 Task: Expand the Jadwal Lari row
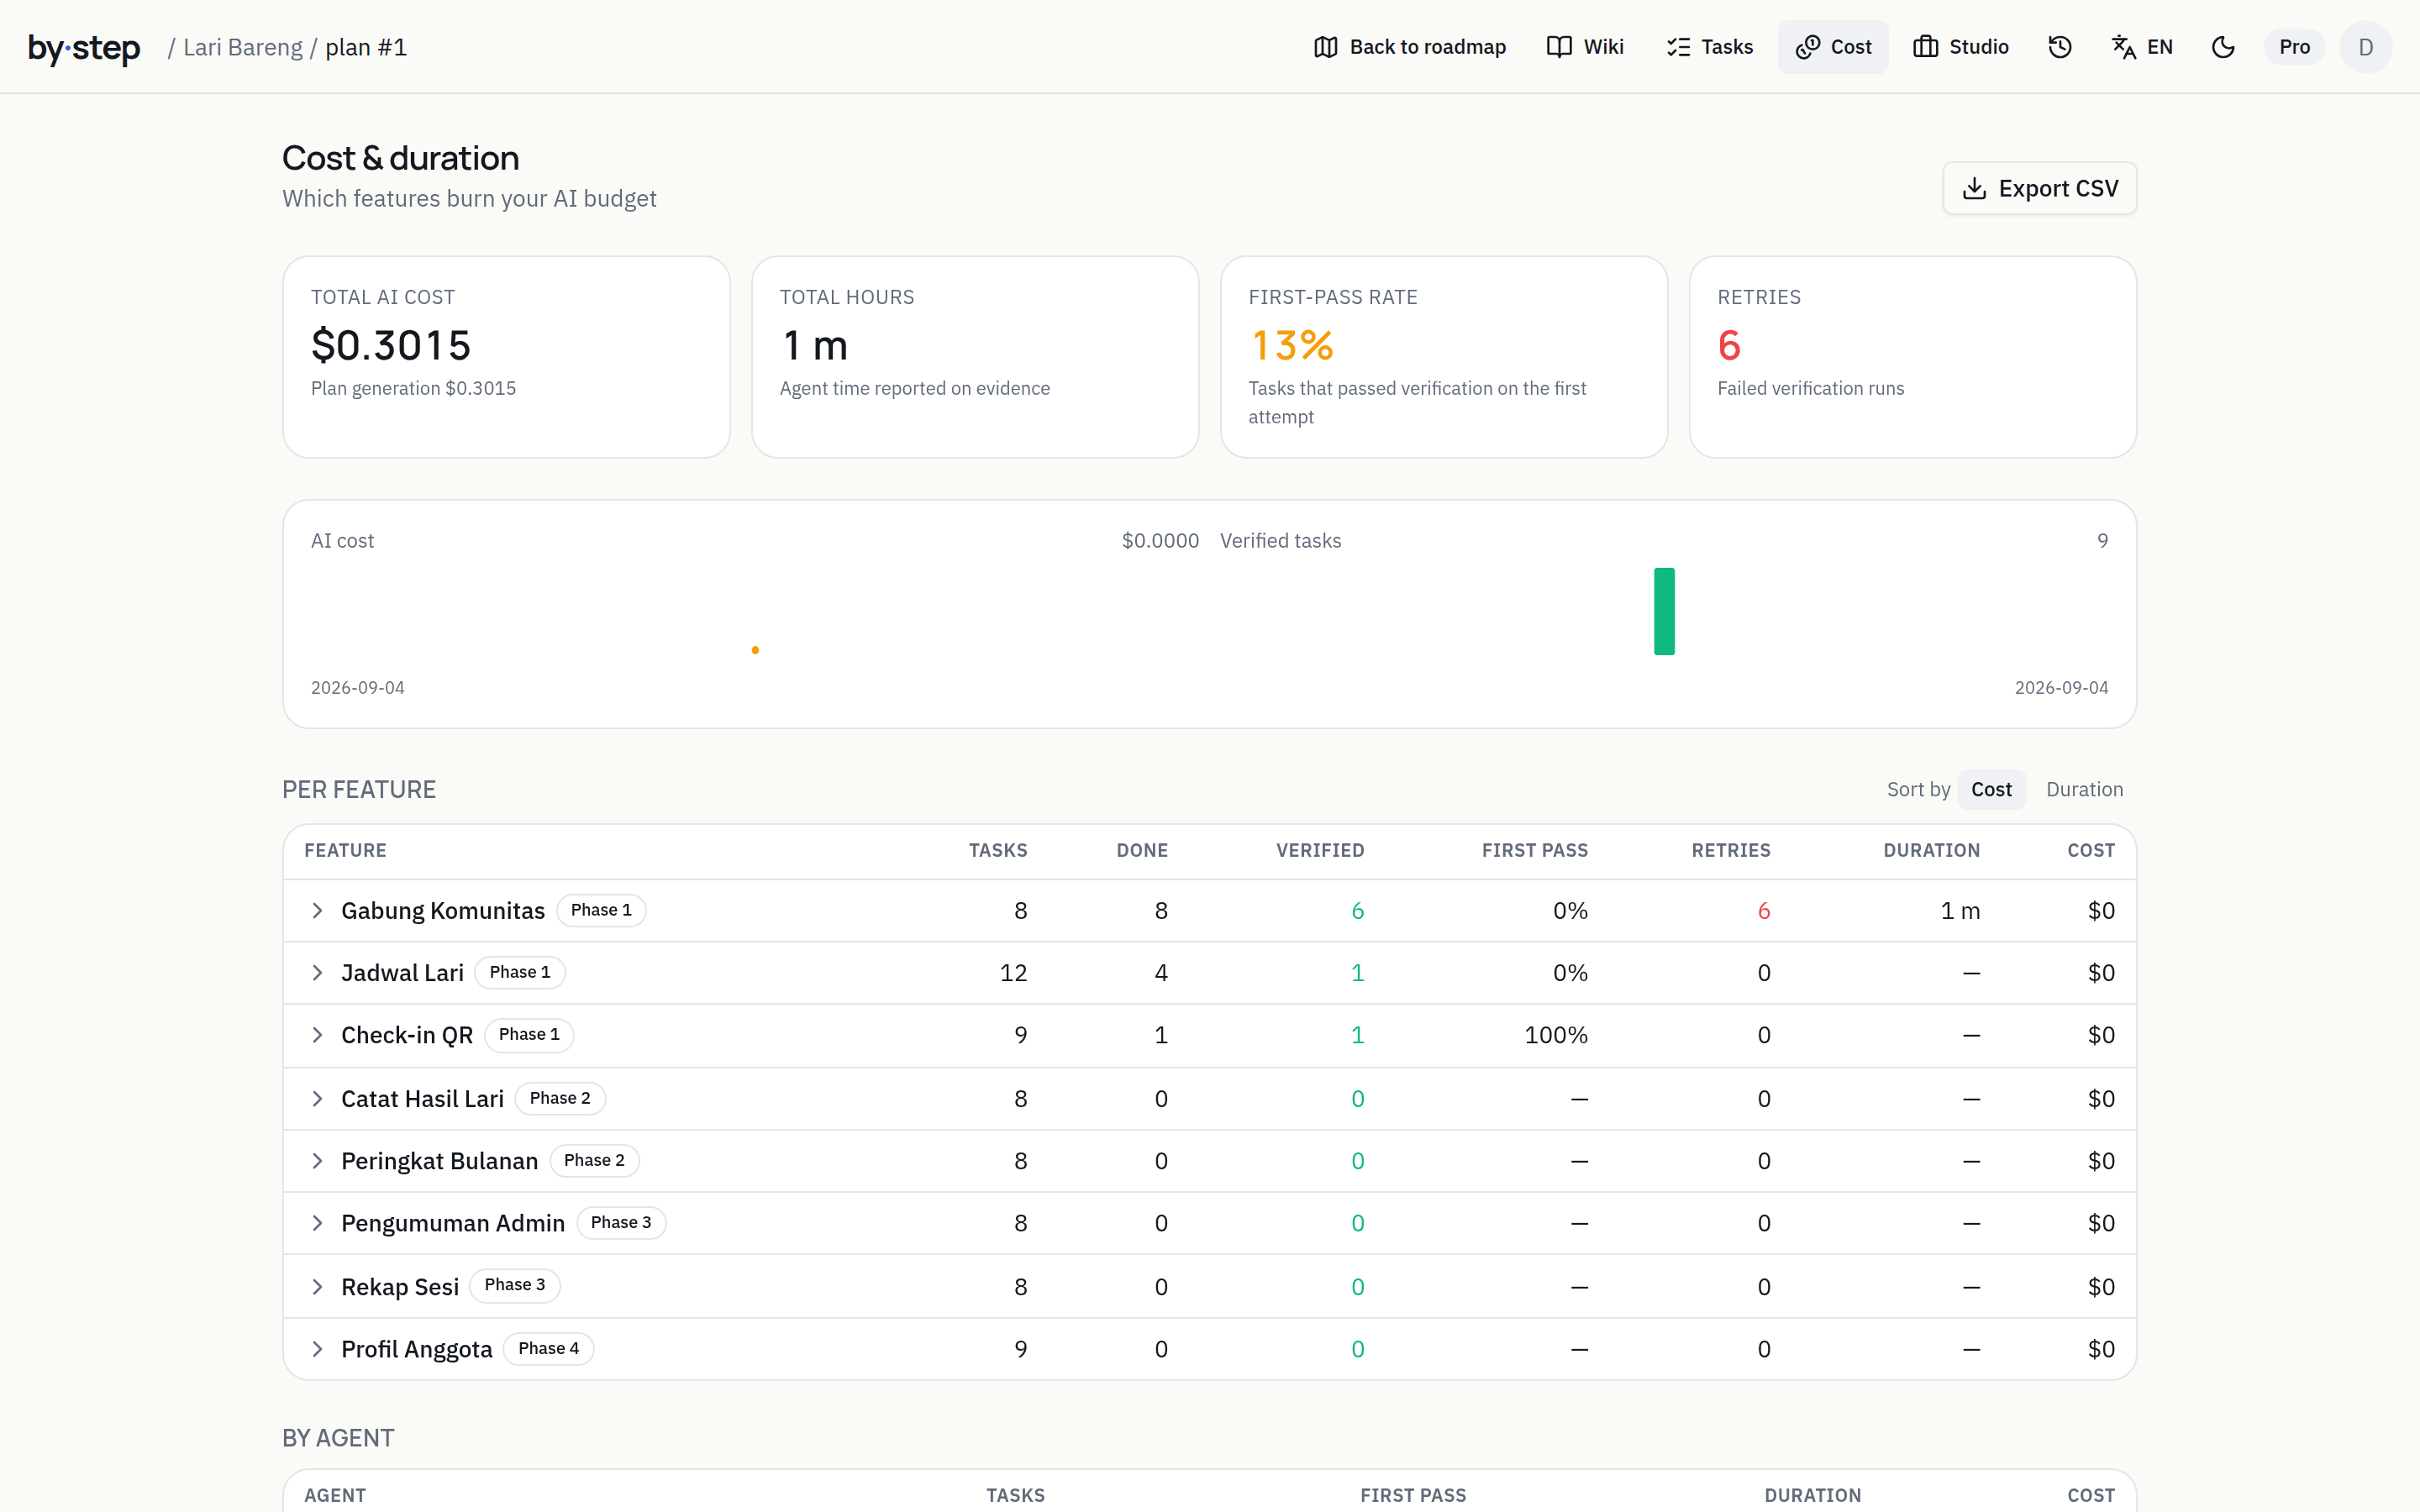tap(317, 972)
